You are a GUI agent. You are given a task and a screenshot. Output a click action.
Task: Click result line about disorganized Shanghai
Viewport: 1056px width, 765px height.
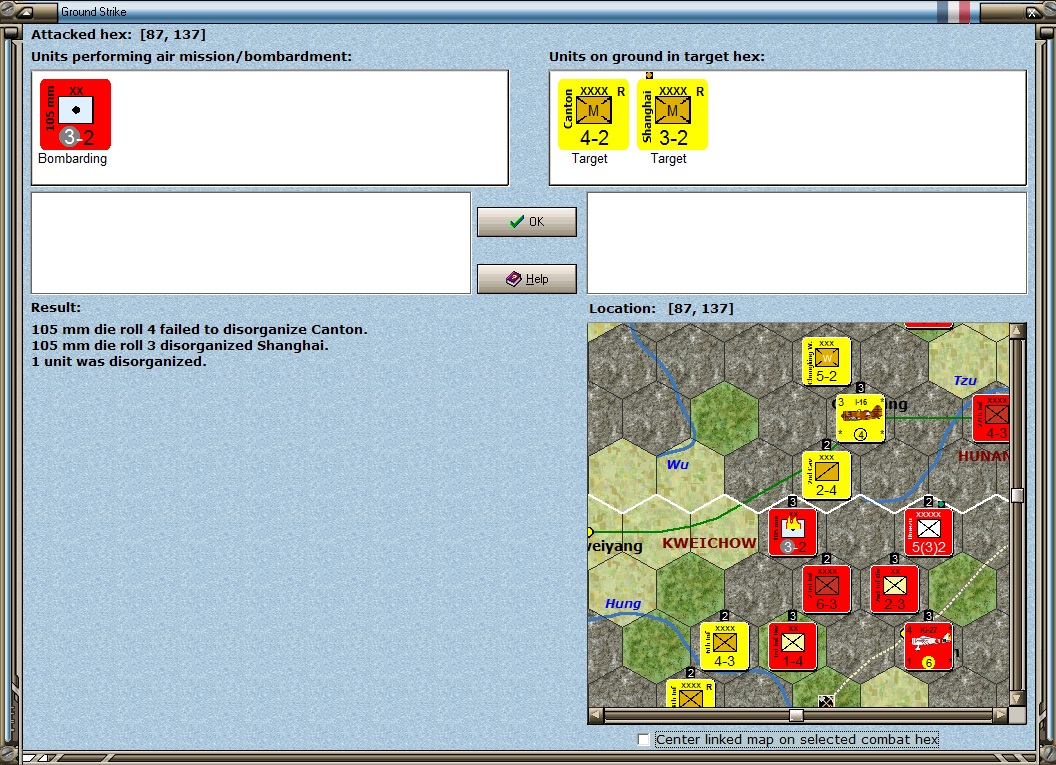pyautogui.click(x=180, y=345)
